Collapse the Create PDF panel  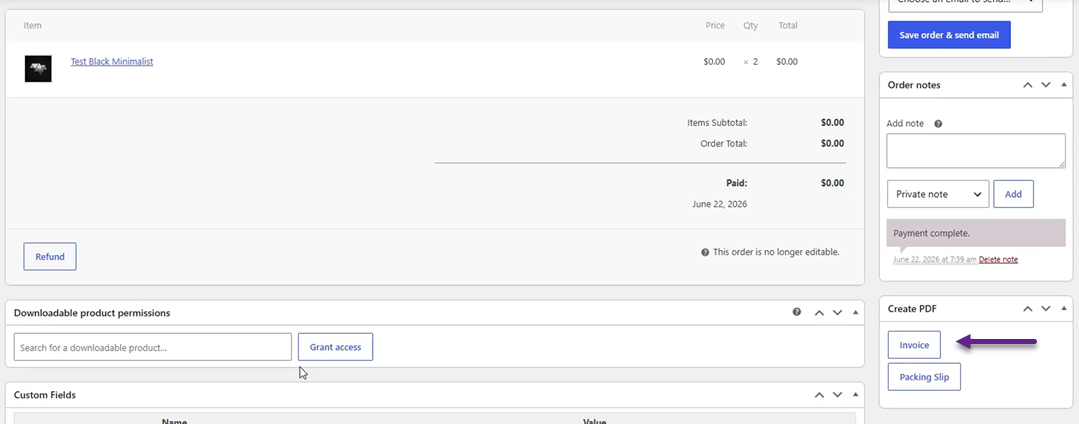1064,309
